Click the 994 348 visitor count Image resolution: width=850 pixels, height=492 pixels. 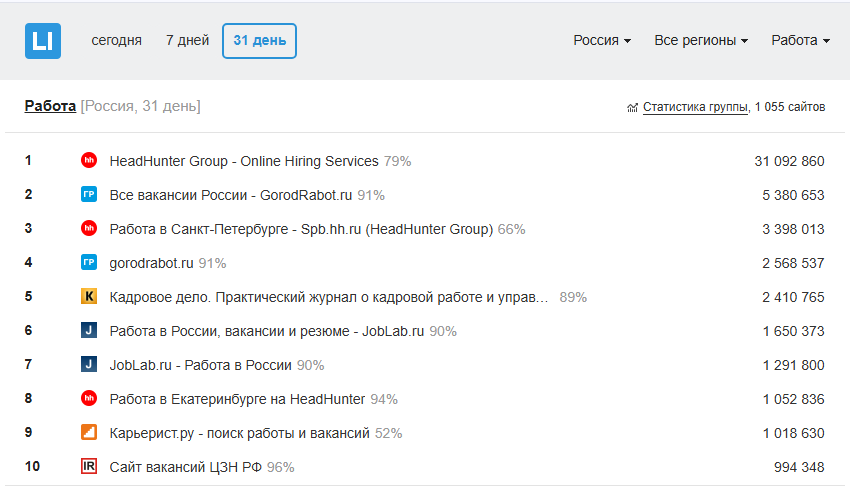pyautogui.click(x=799, y=468)
